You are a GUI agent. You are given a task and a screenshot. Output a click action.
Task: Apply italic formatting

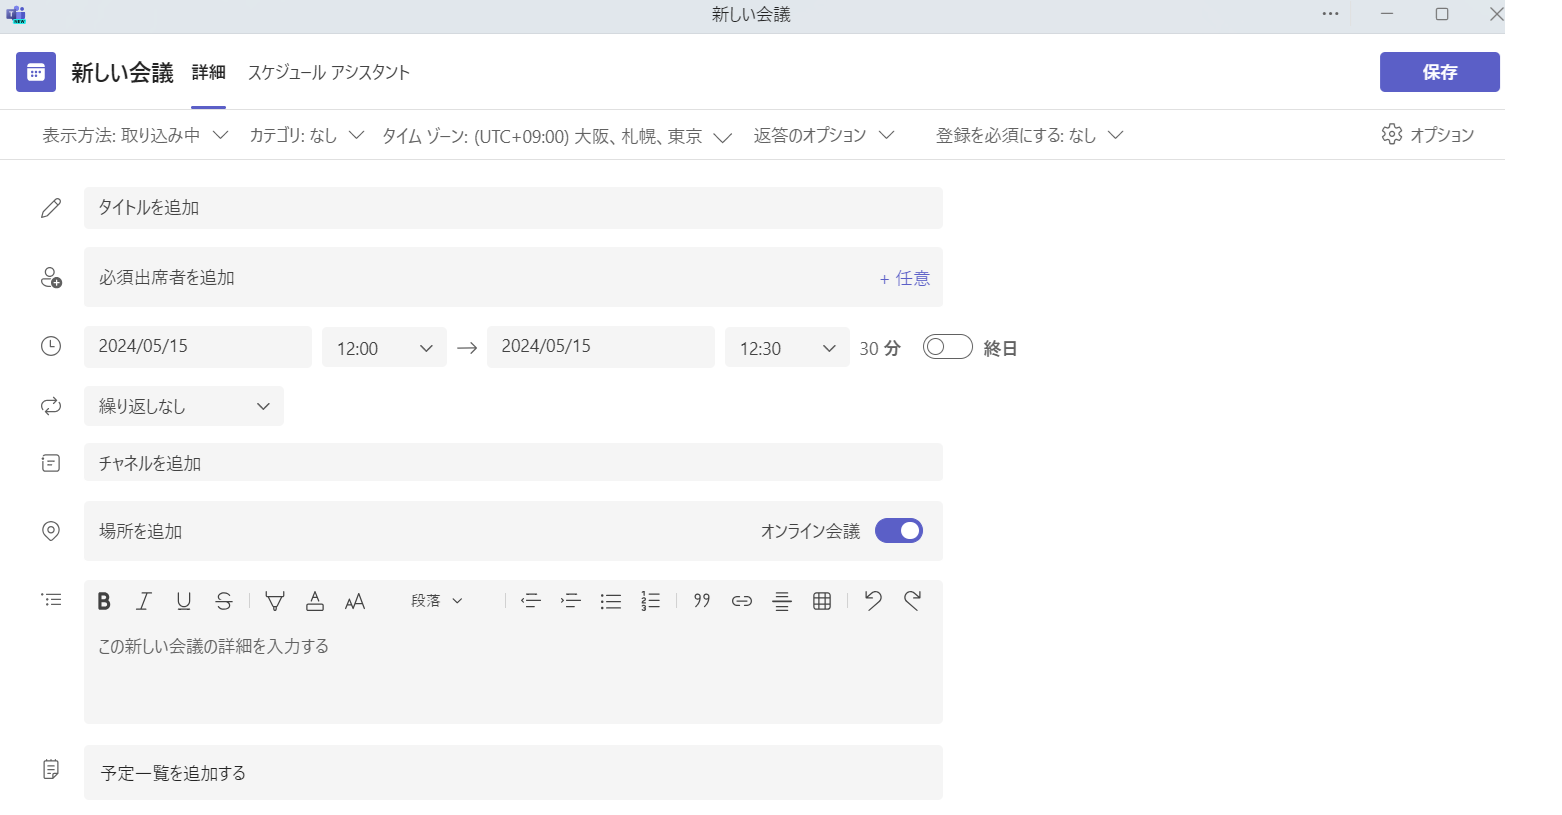click(144, 601)
